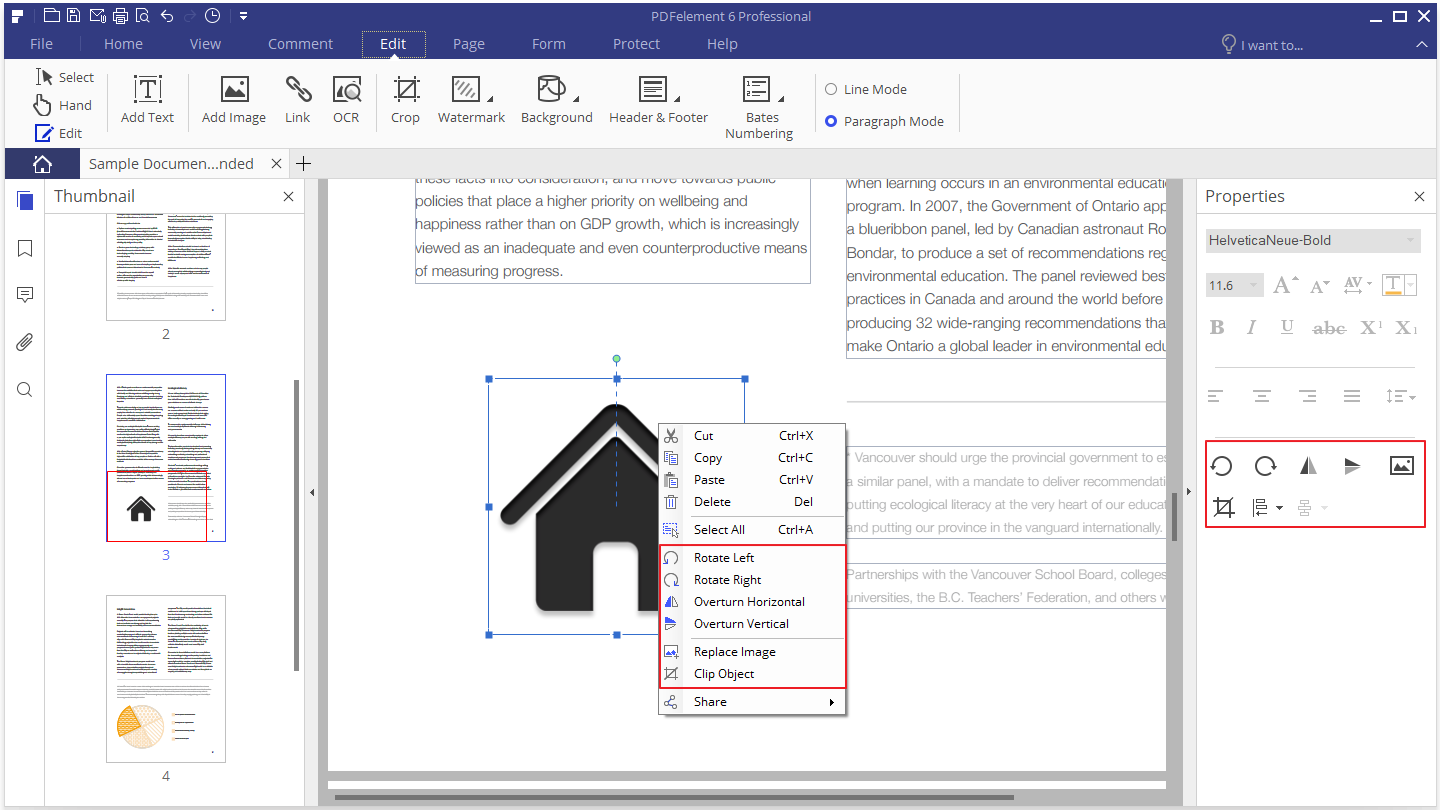The width and height of the screenshot is (1440, 810).
Task: Run the OCR tool
Action: click(x=346, y=100)
